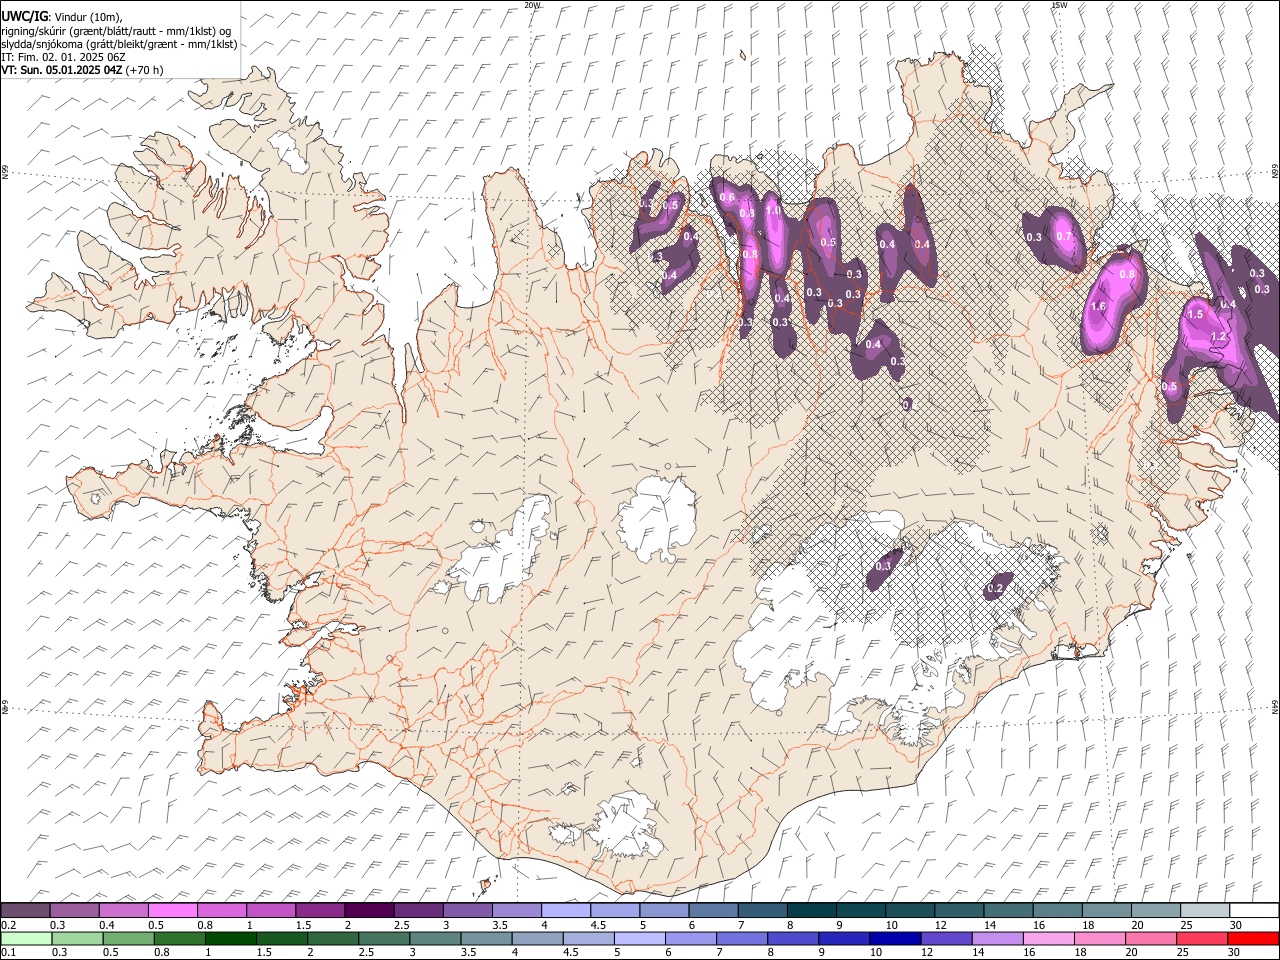Select the white 30 swatch ending the upper scale

click(x=1254, y=911)
